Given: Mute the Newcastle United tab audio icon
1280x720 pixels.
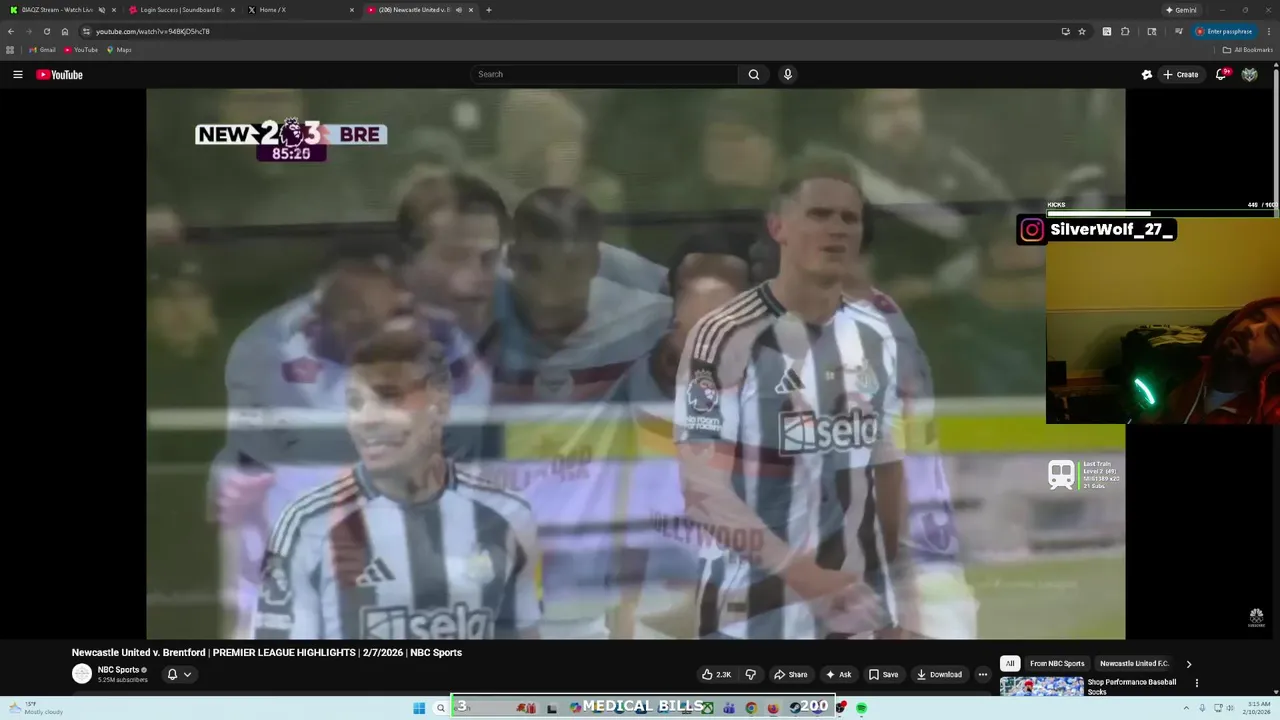Looking at the screenshot, I should click(x=459, y=10).
